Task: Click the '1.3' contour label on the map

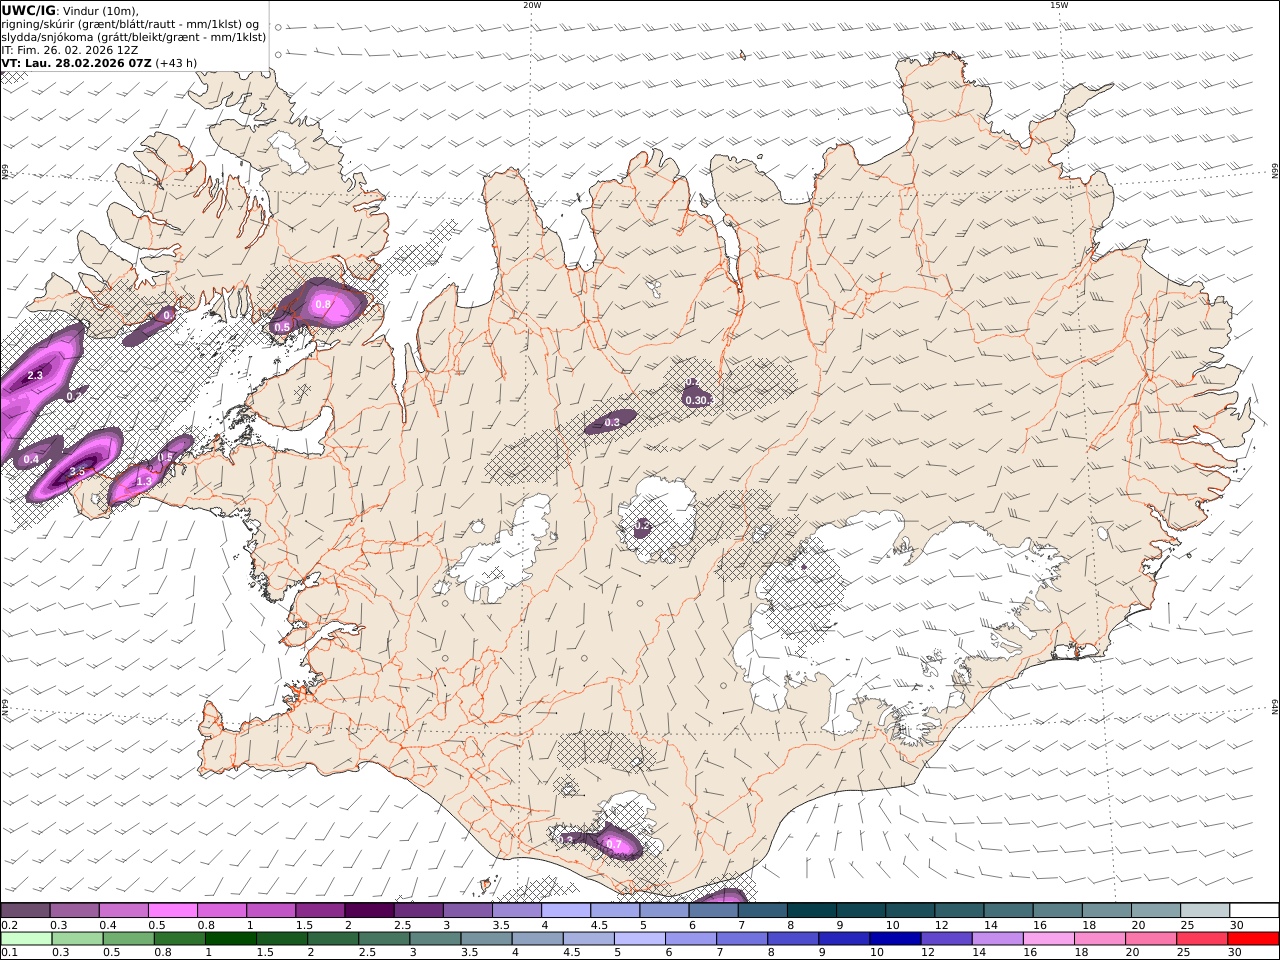Action: point(143,481)
